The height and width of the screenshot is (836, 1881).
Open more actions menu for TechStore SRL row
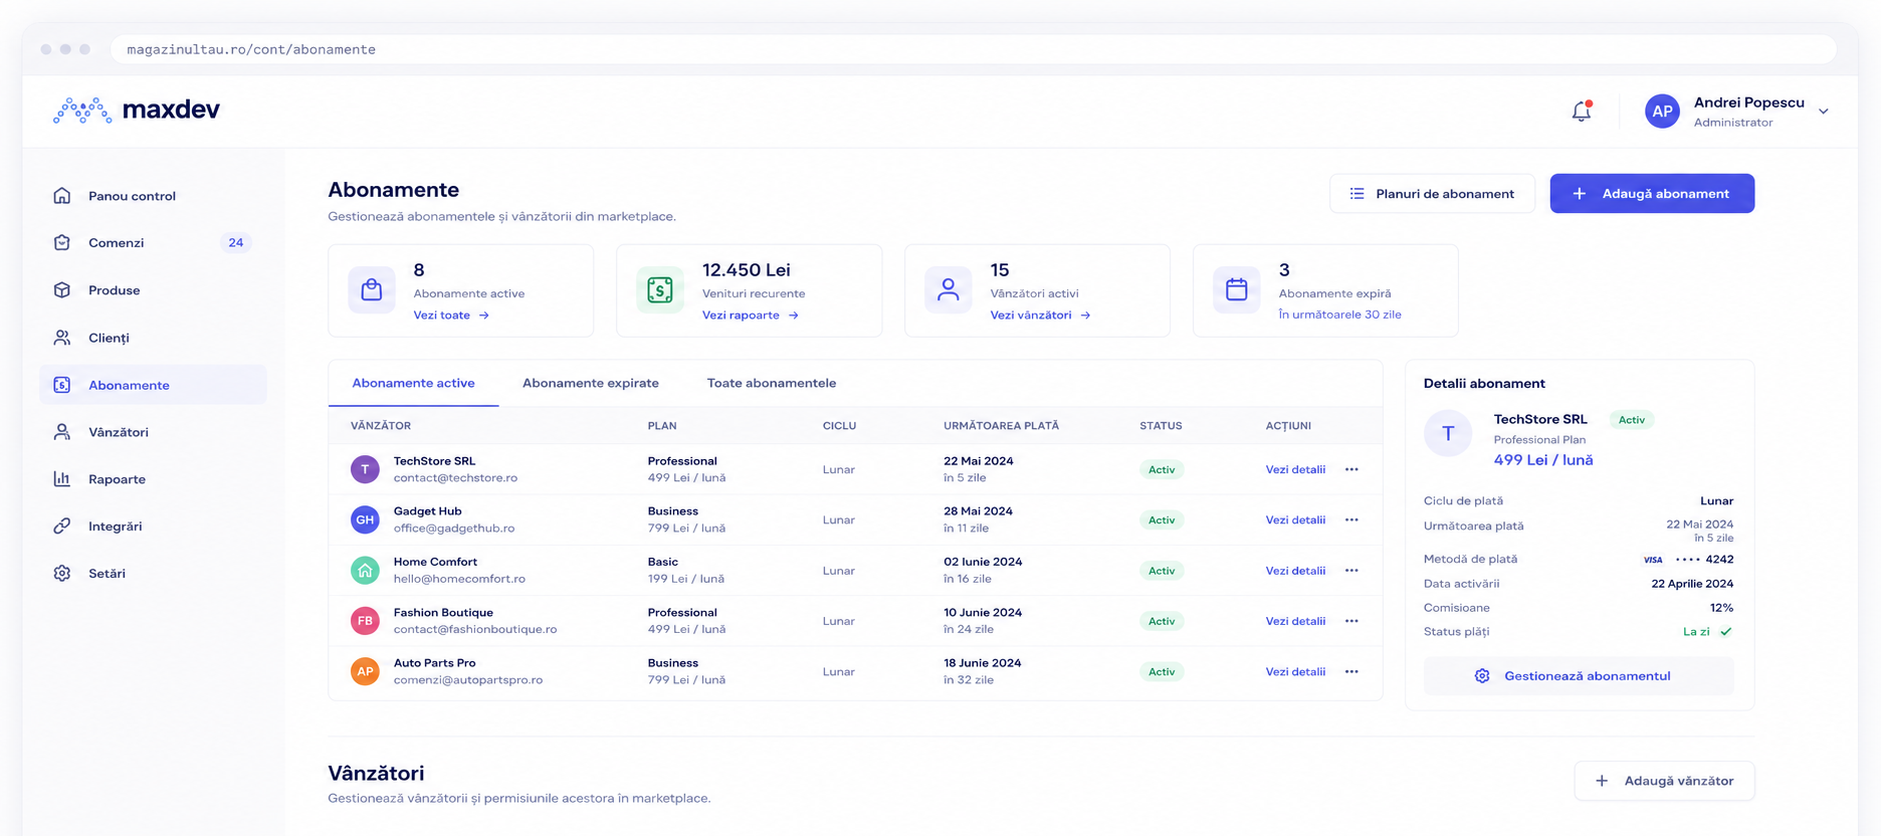1352,470
